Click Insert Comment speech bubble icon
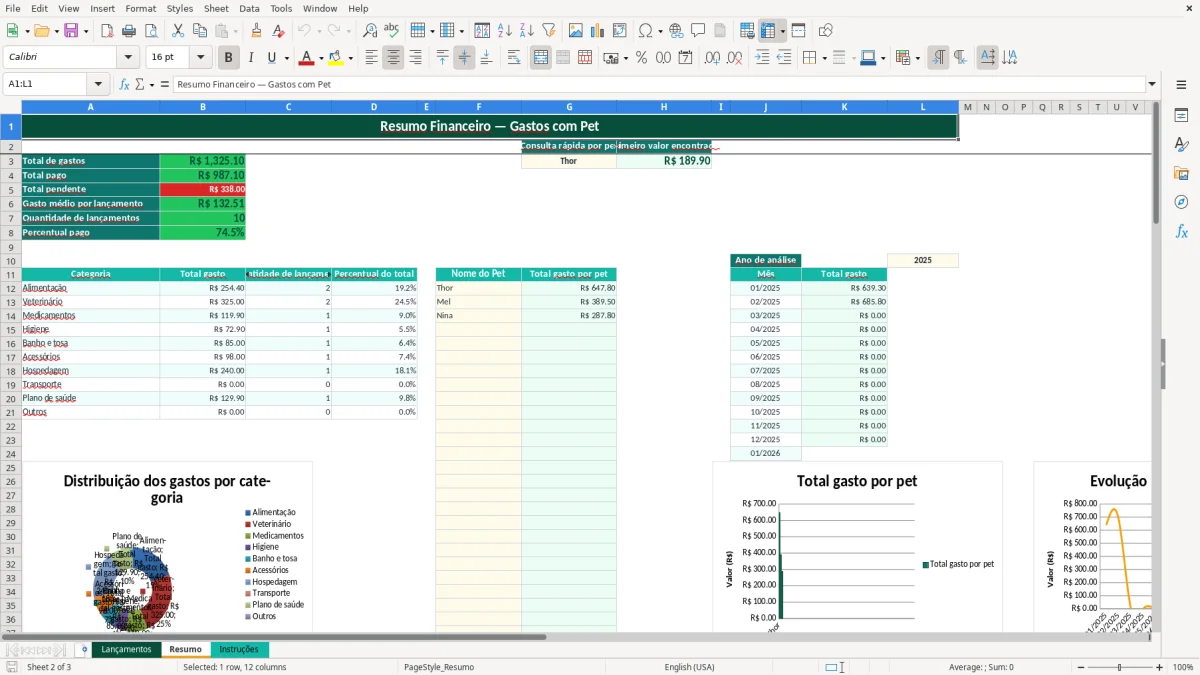This screenshot has width=1200, height=675. coord(698,31)
